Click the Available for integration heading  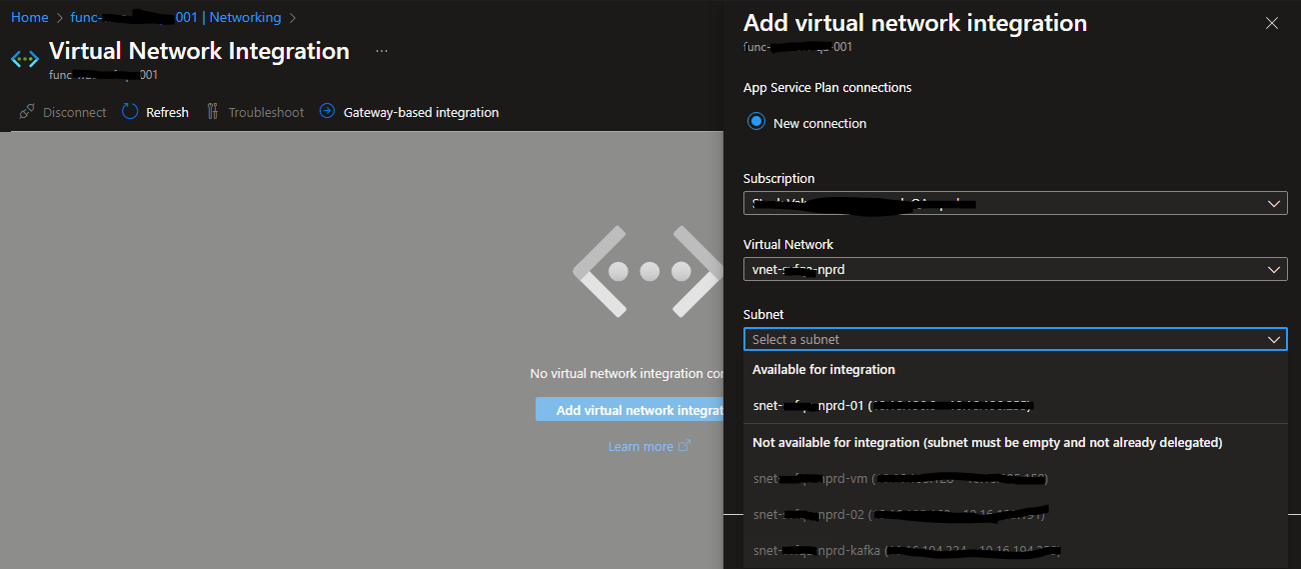[823, 369]
